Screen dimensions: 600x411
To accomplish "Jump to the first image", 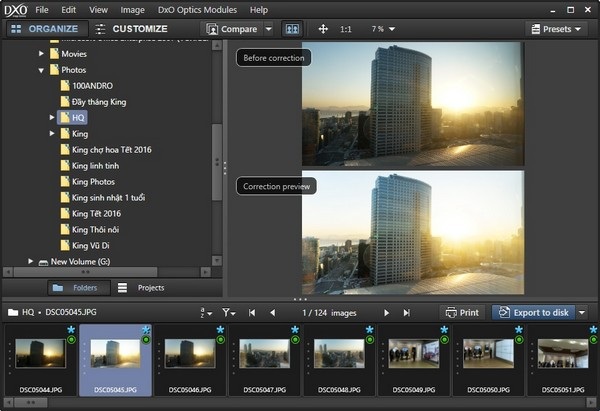I will 252,313.
